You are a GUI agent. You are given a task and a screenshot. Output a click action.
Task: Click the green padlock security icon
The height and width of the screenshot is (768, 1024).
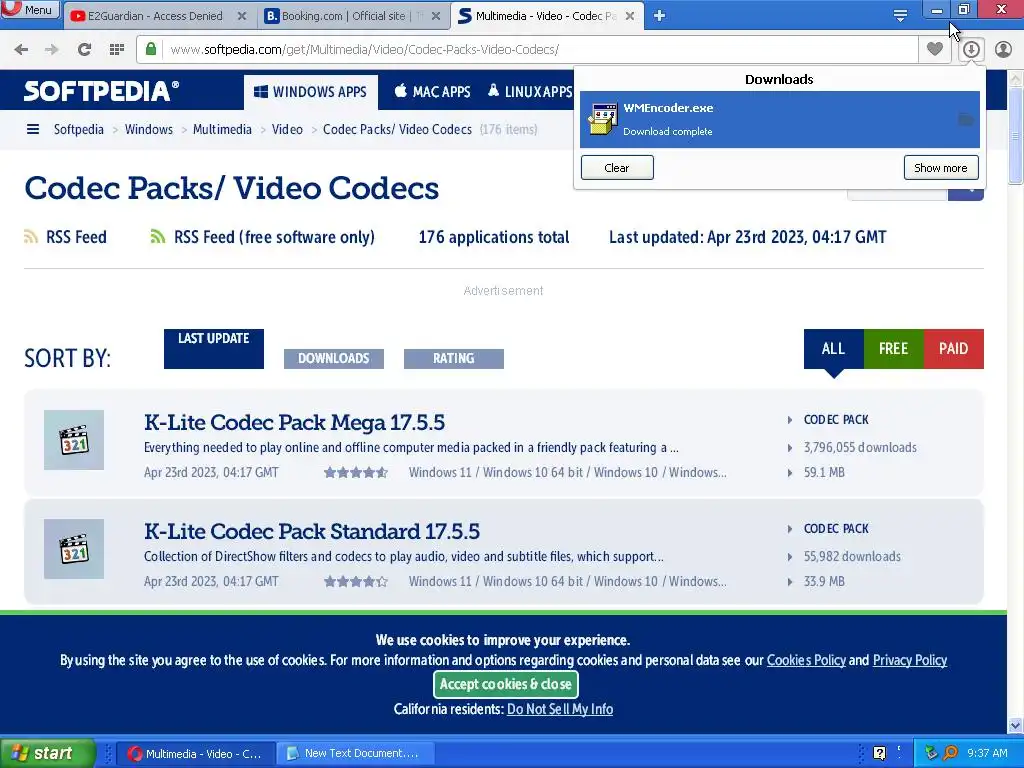click(151, 49)
